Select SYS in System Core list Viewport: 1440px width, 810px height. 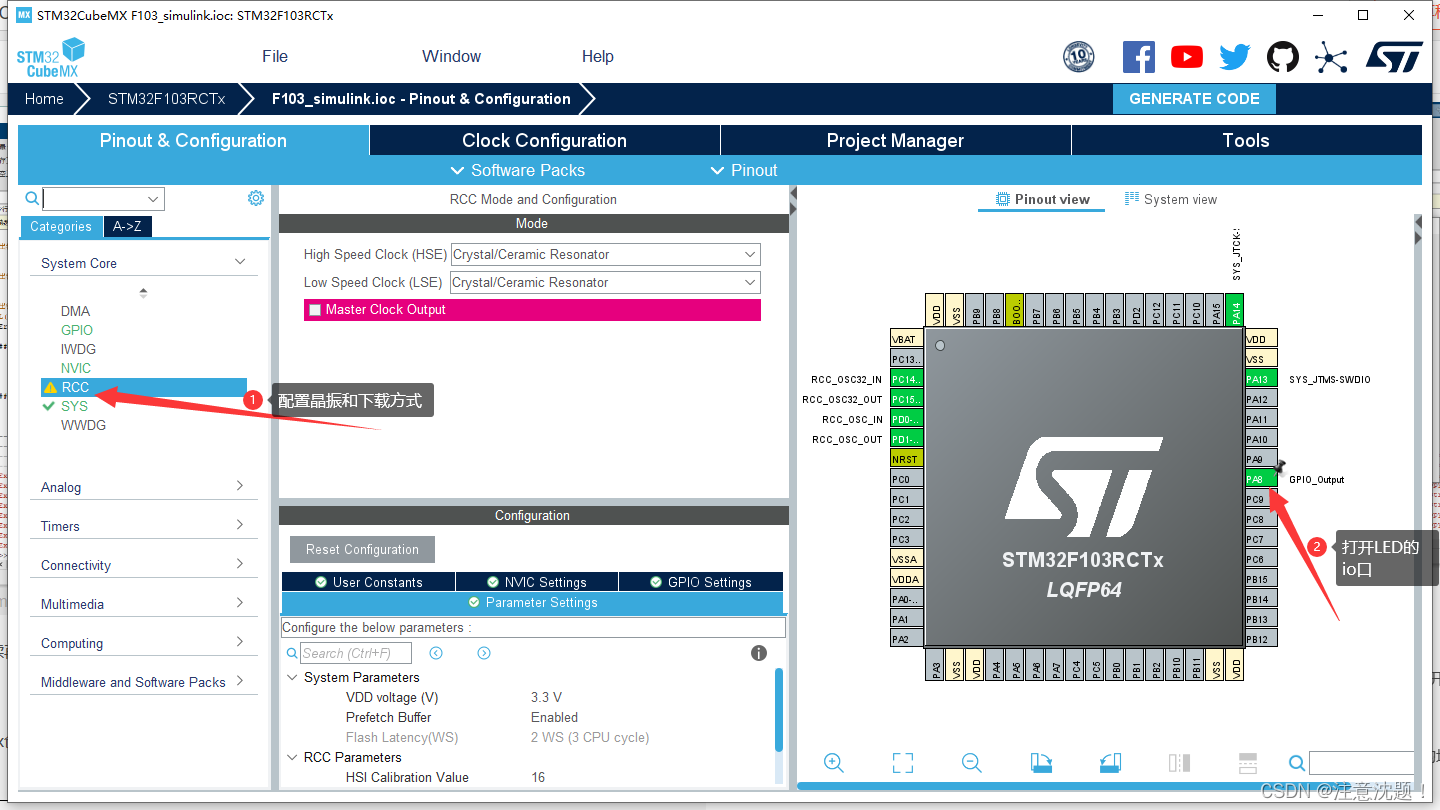(74, 406)
